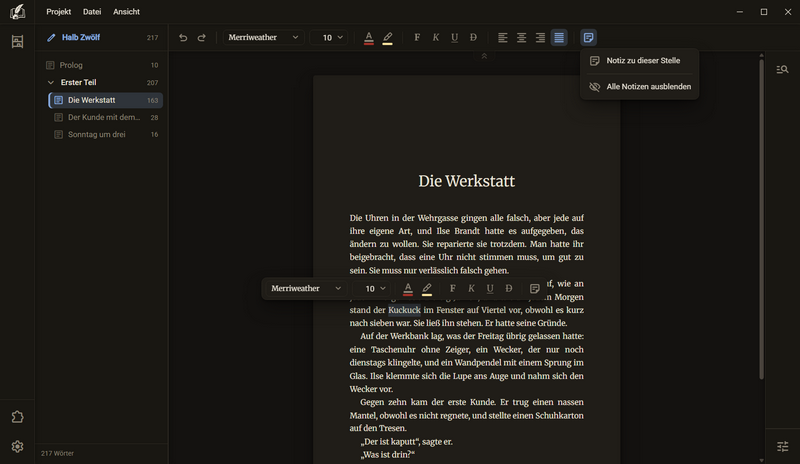The height and width of the screenshot is (464, 800).
Task: Click the Der Kunde mit dem... document icon
Action: pyautogui.click(x=59, y=117)
